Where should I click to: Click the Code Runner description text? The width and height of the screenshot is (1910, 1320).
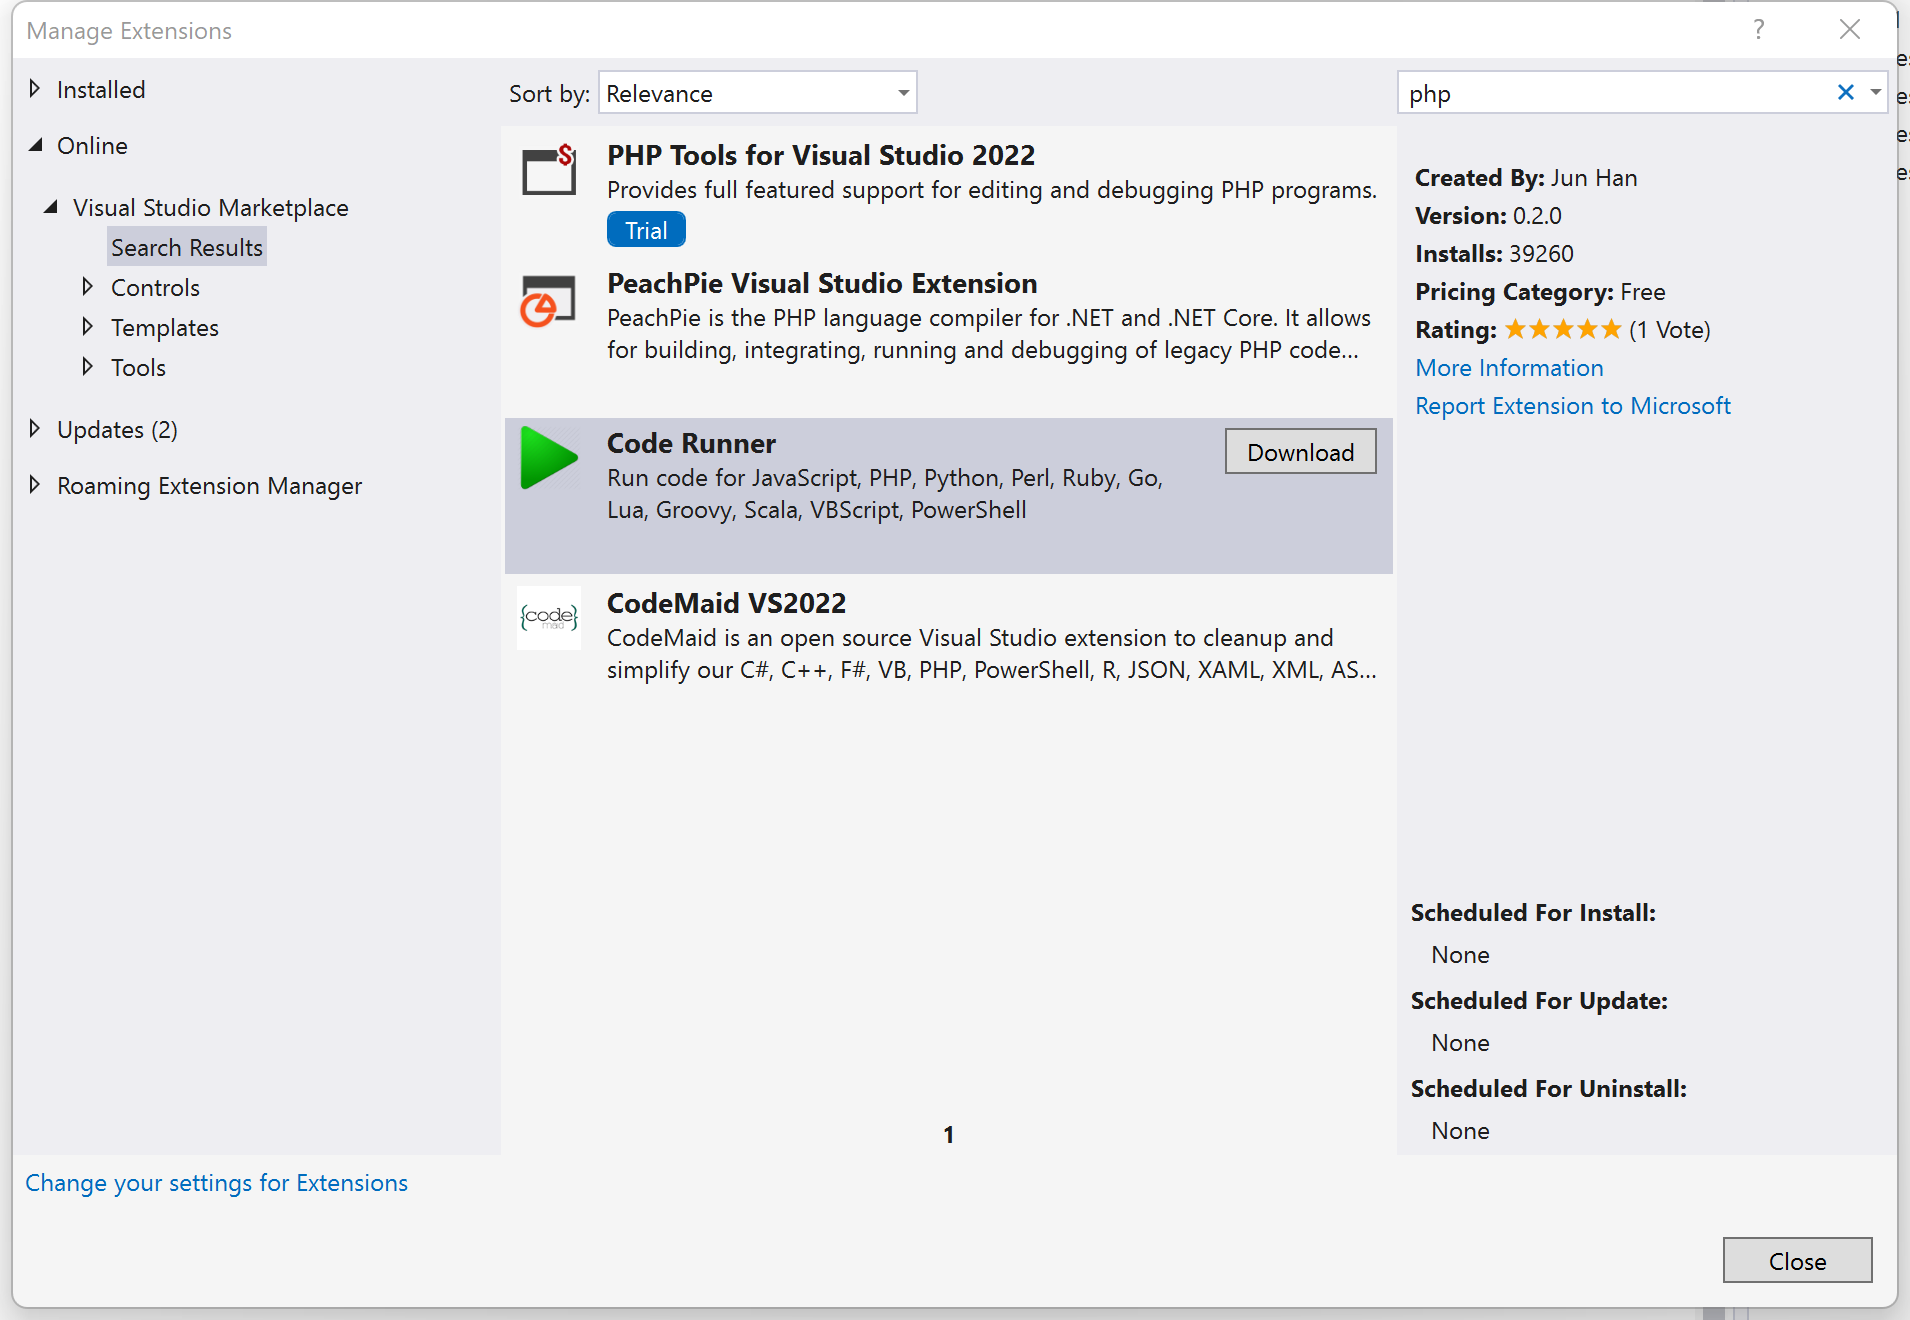pyautogui.click(x=885, y=493)
